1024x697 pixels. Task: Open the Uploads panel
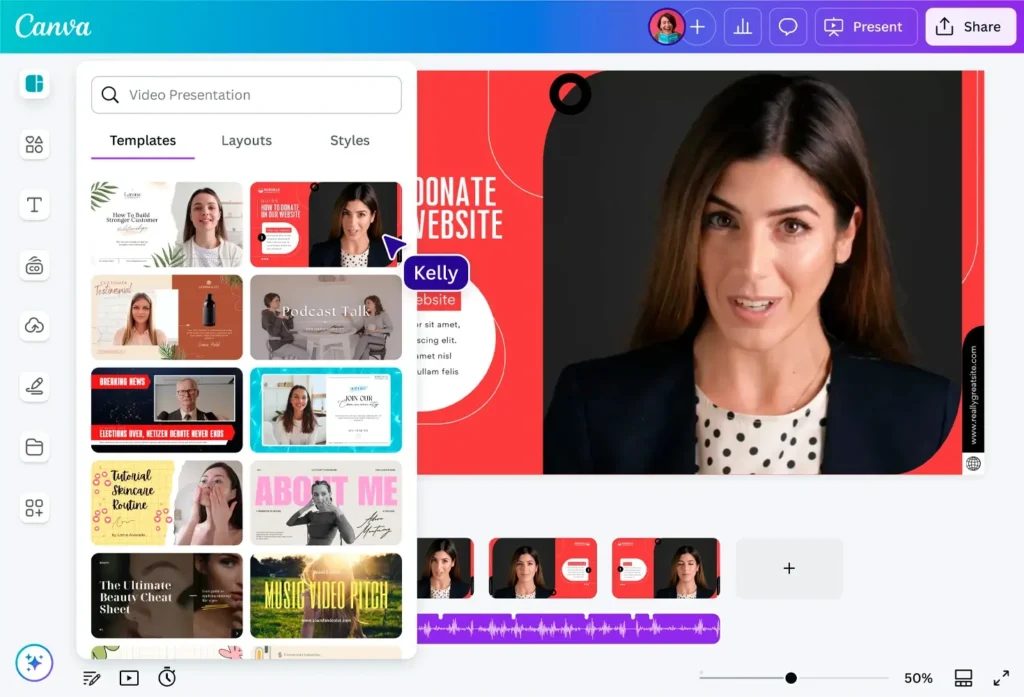coord(34,325)
